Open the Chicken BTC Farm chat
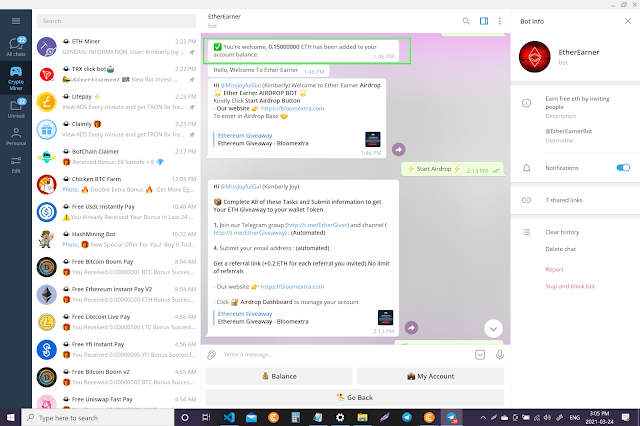Viewport: 640px width, 426px height. 116,184
